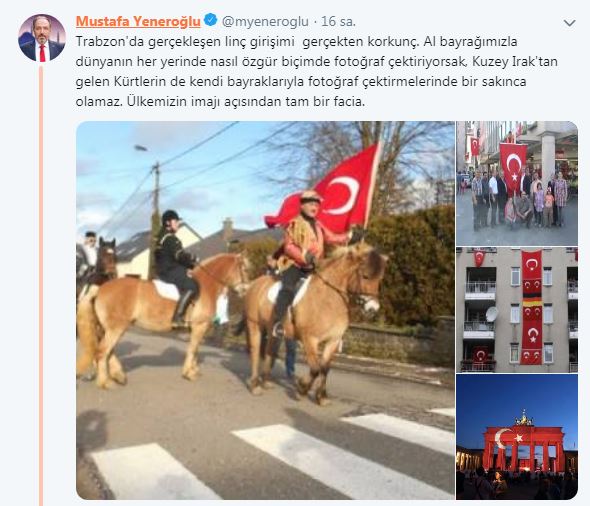590x506 pixels.
Task: Open the Brandenburg Gate illuminated photo
Action: pos(517,437)
